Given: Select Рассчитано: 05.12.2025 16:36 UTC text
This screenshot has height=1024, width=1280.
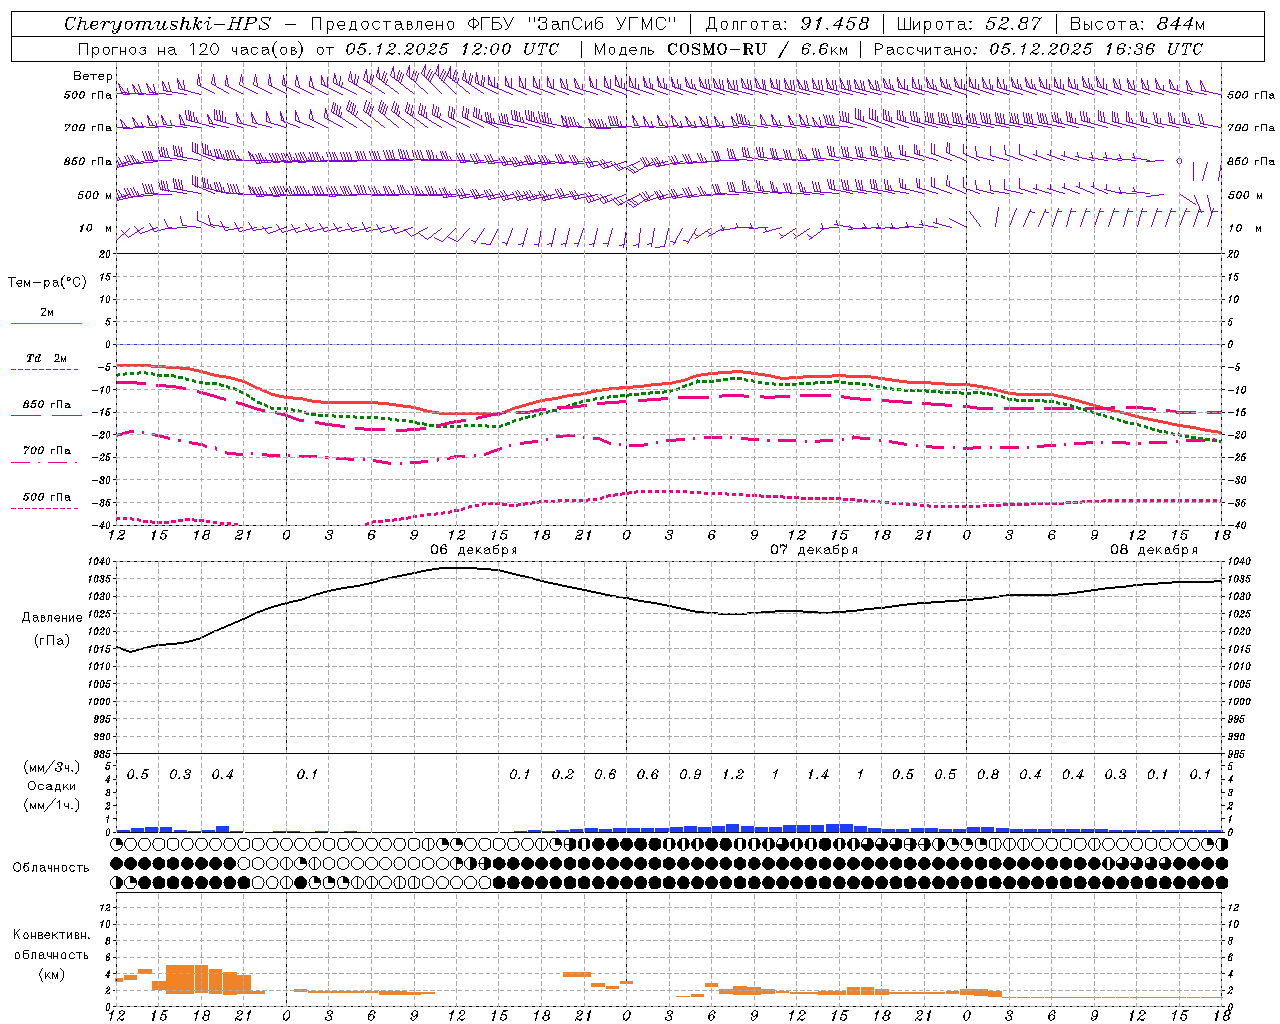Looking at the screenshot, I should [x=1038, y=49].
